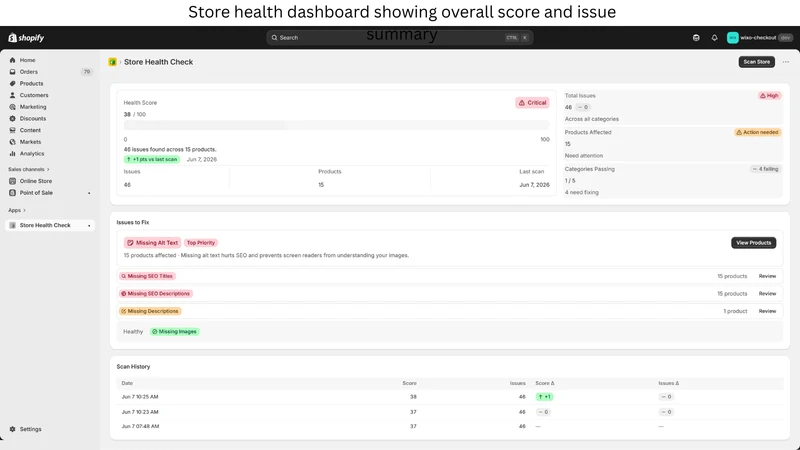
Task: Click the Missing SEO Descriptions badge
Action: pos(156,294)
